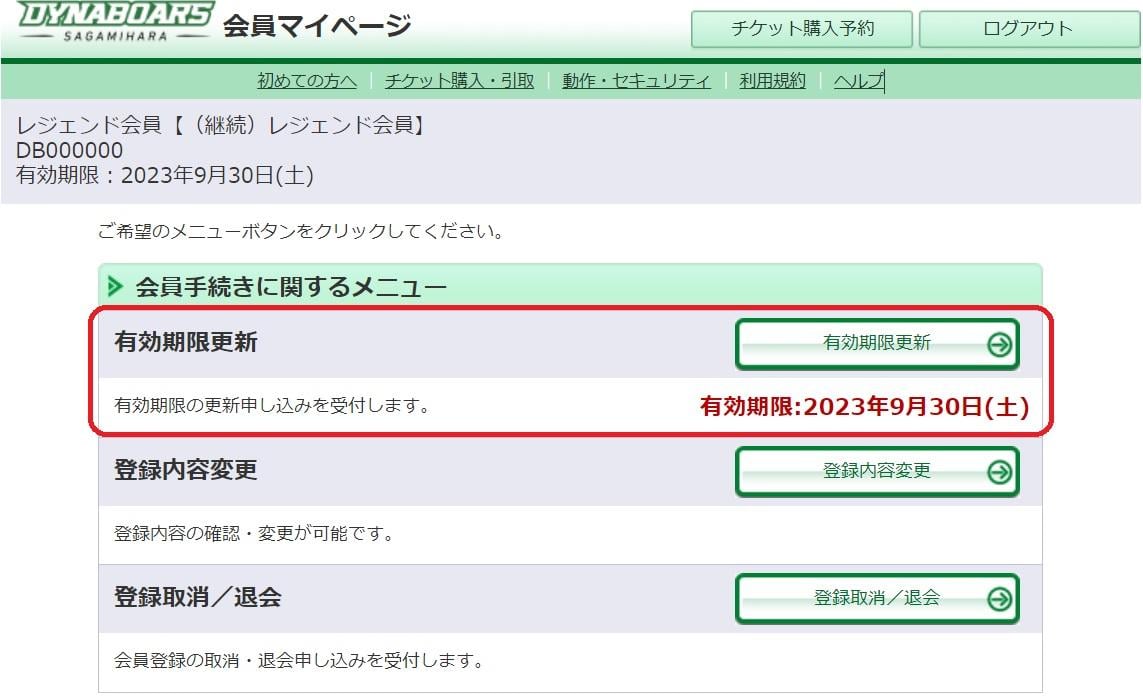The width and height of the screenshot is (1143, 697).
Task: Open the 初めての方へ link
Action: (x=306, y=81)
